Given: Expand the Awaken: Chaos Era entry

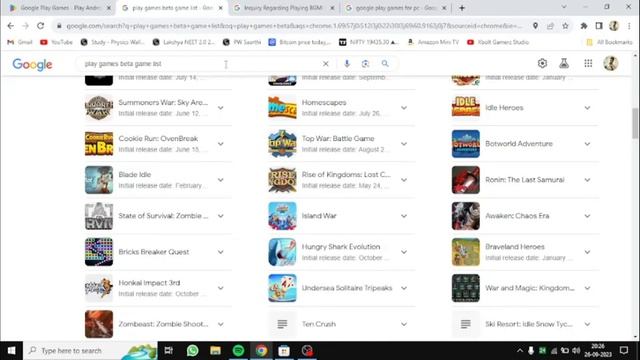Looking at the screenshot, I should point(587,216).
